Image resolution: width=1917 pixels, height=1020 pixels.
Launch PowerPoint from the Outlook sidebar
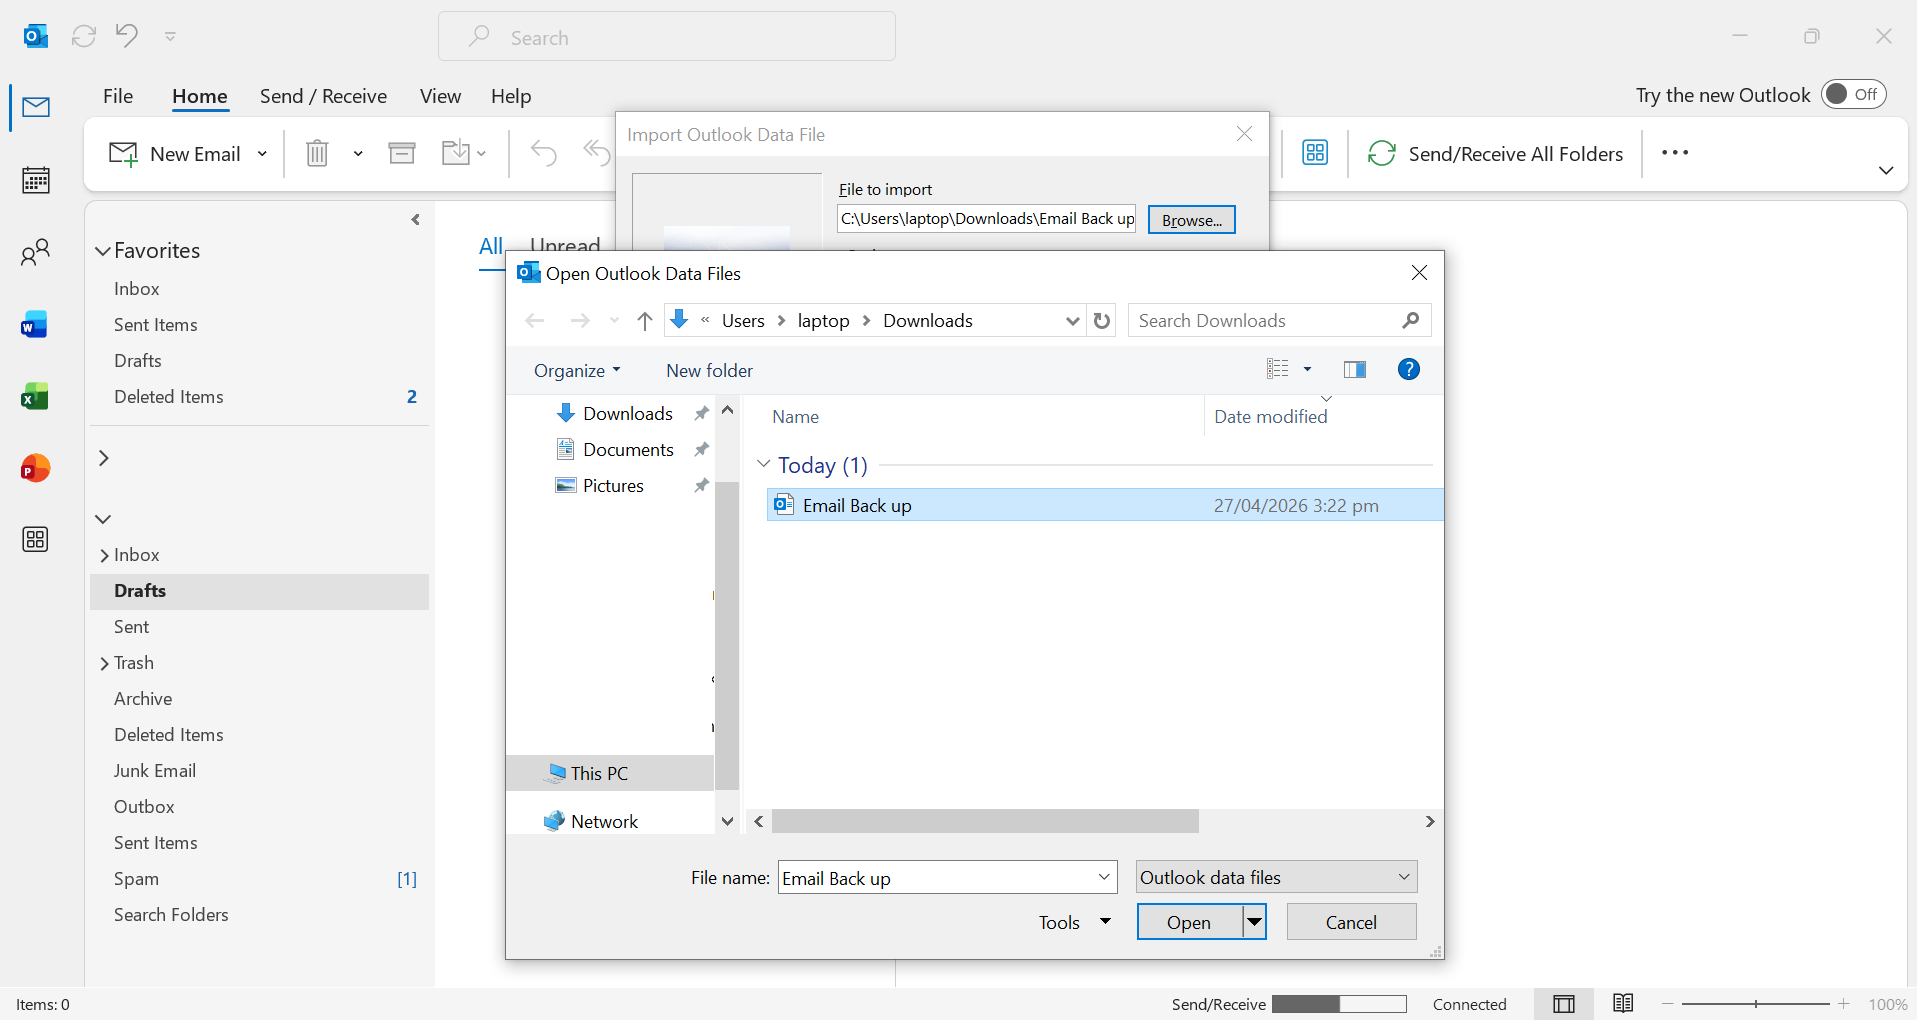pyautogui.click(x=35, y=468)
